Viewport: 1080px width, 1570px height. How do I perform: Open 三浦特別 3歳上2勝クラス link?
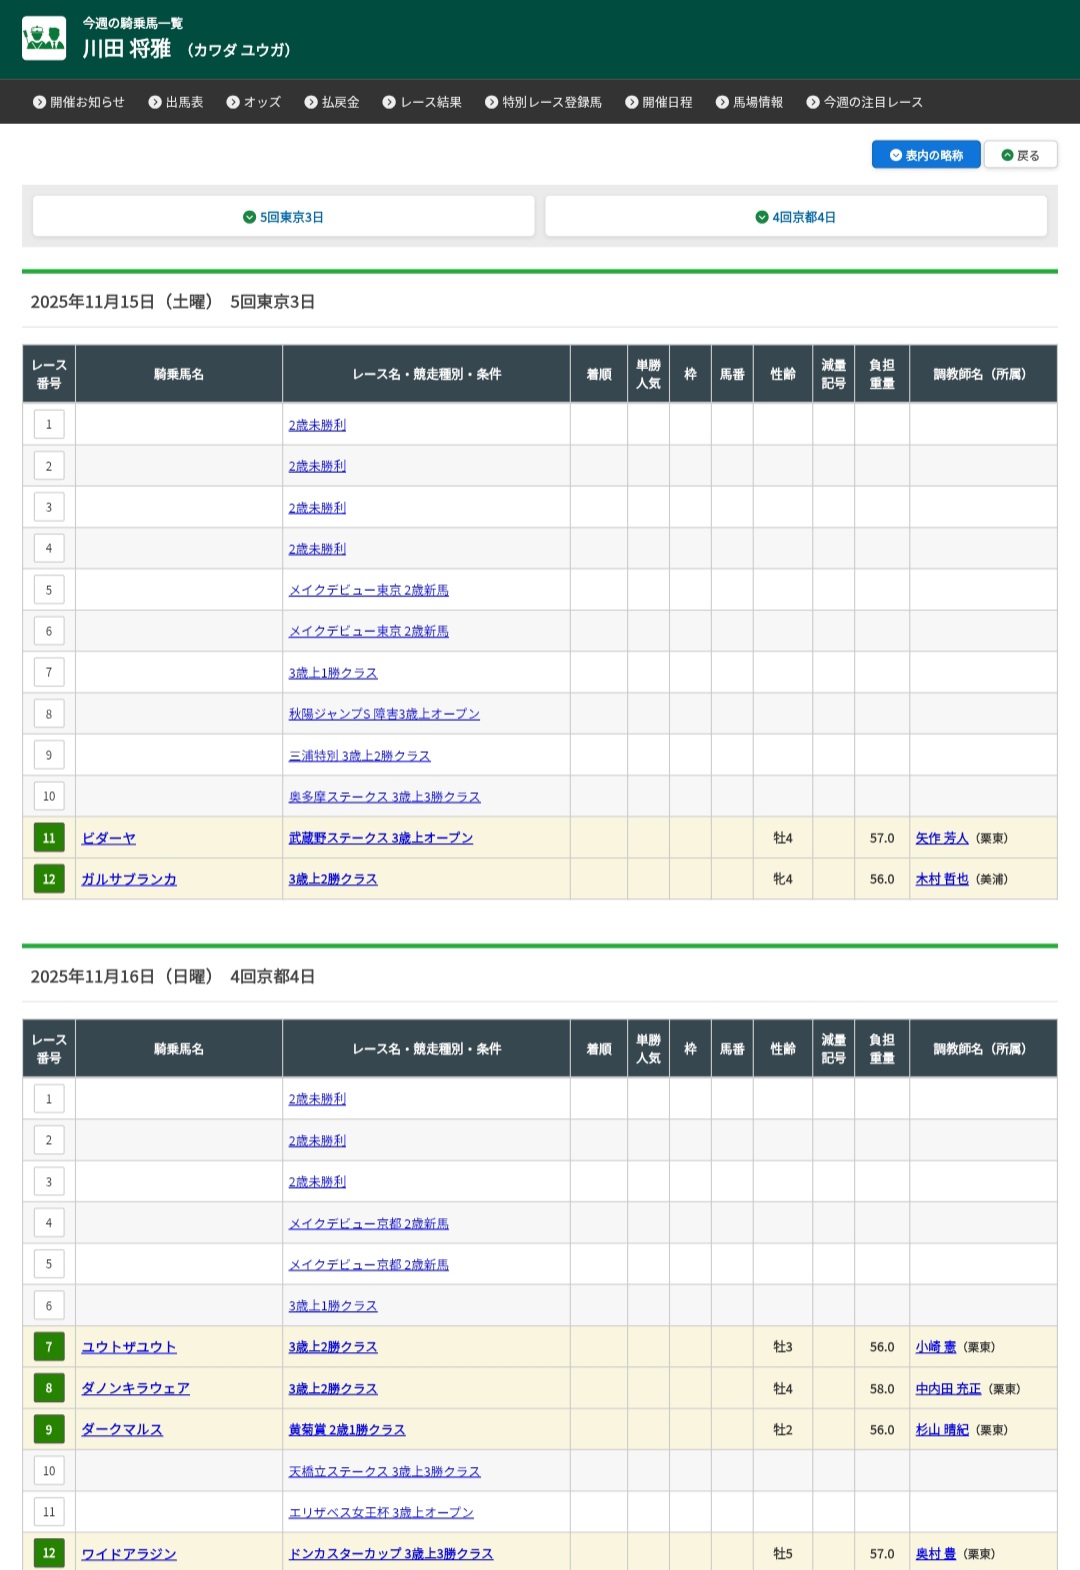tap(360, 756)
